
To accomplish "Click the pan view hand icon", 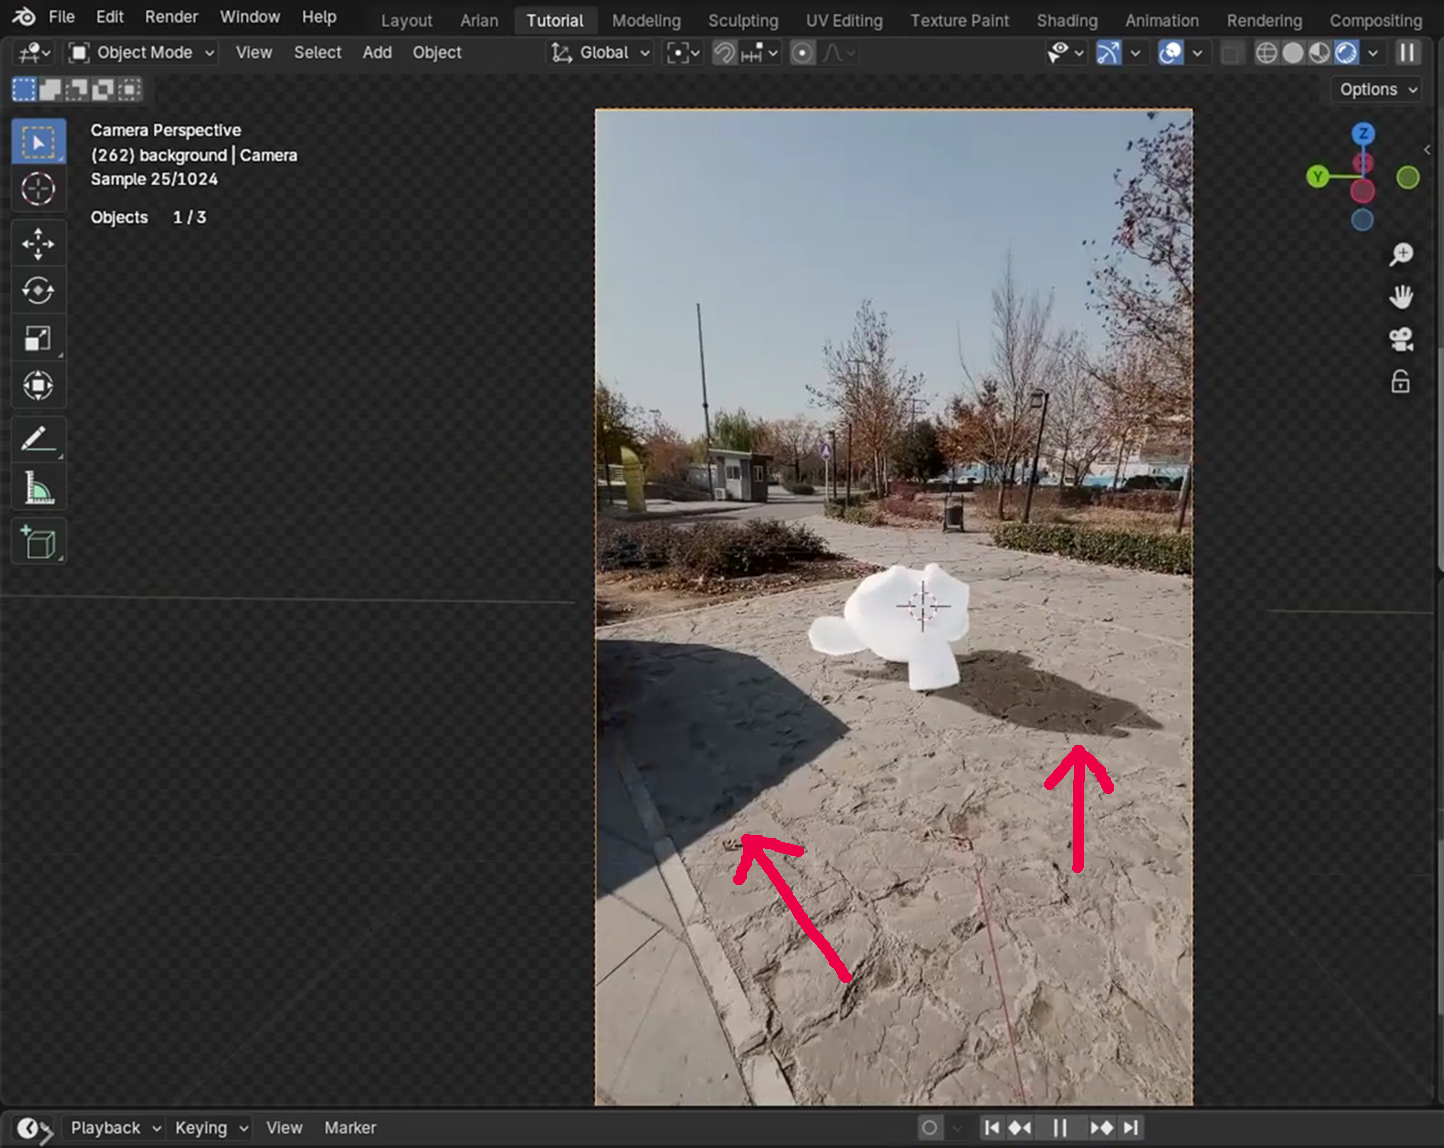I will [x=1401, y=297].
